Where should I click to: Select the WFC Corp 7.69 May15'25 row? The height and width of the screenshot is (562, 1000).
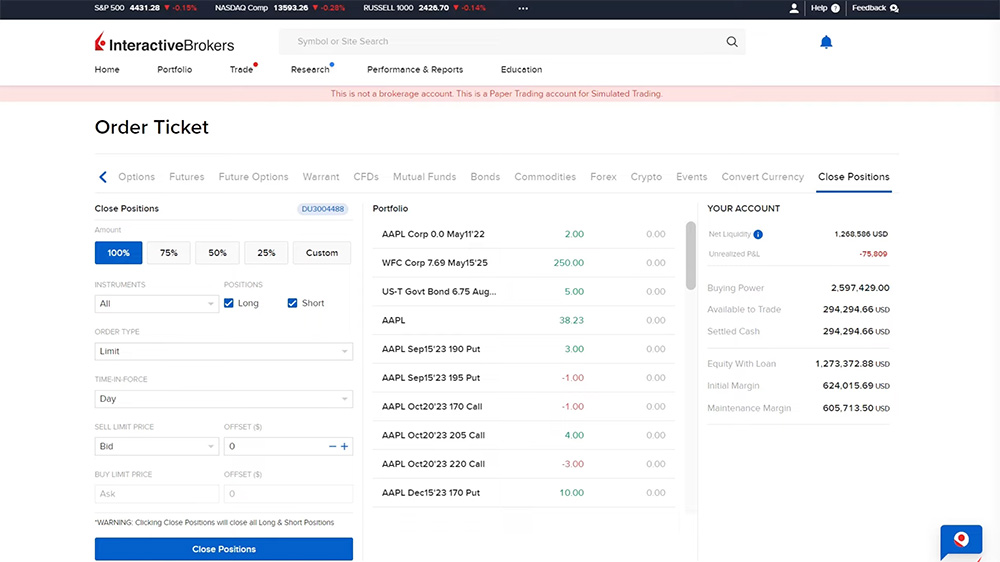524,263
